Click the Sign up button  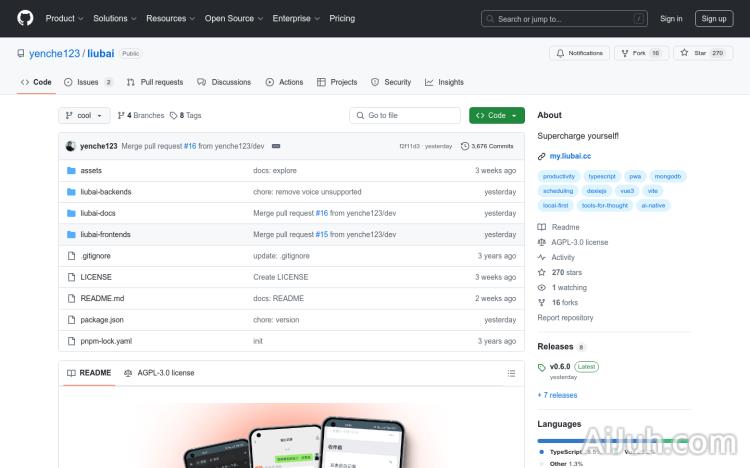pyautogui.click(x=714, y=18)
